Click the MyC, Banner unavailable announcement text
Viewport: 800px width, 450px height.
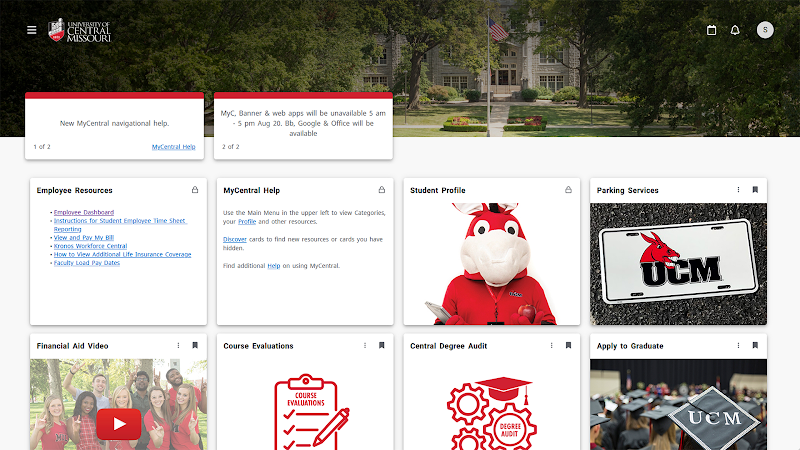coord(303,123)
